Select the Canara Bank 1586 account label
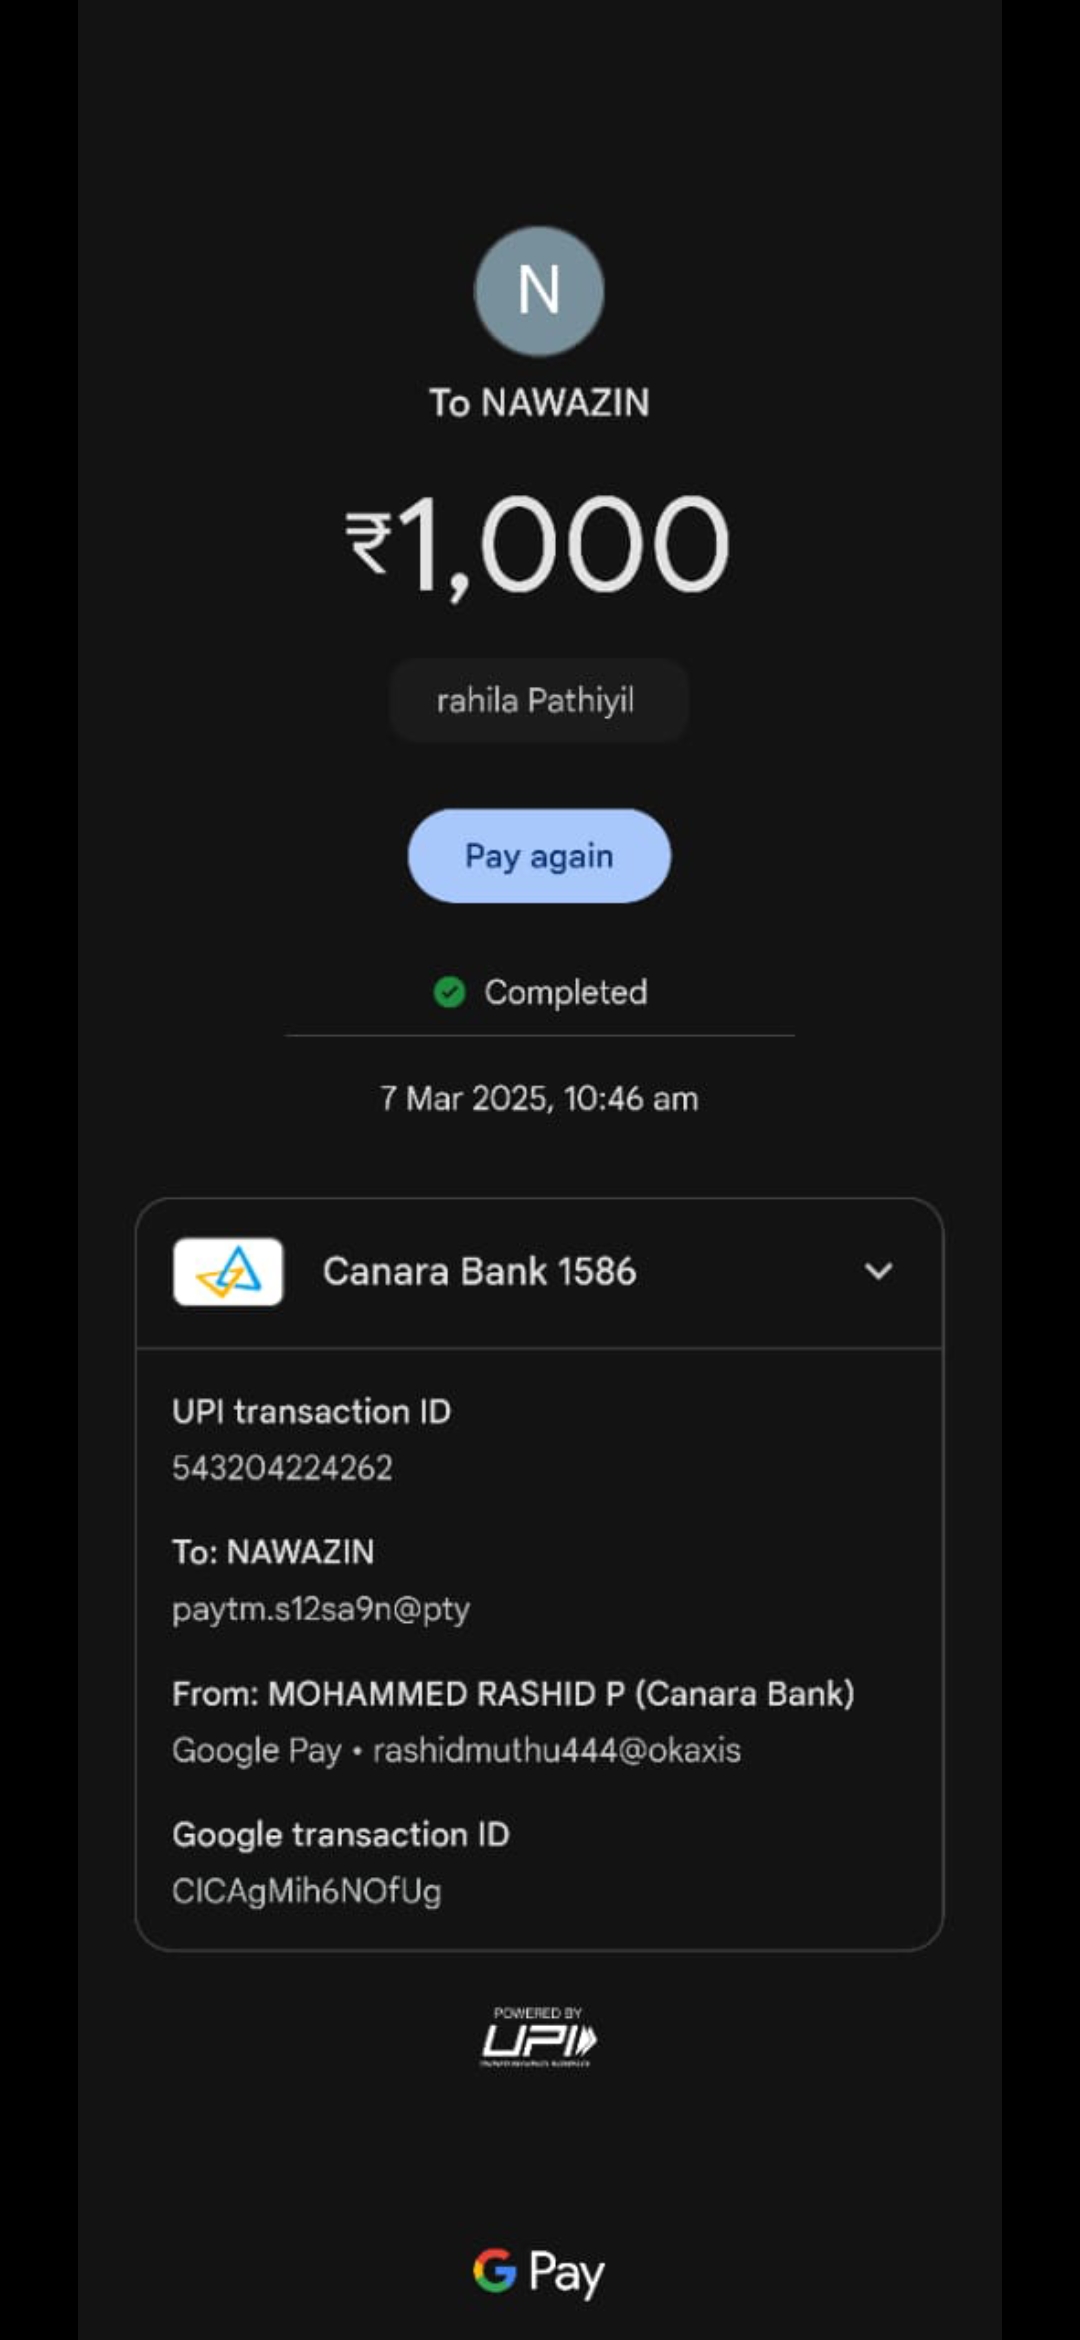 479,1271
